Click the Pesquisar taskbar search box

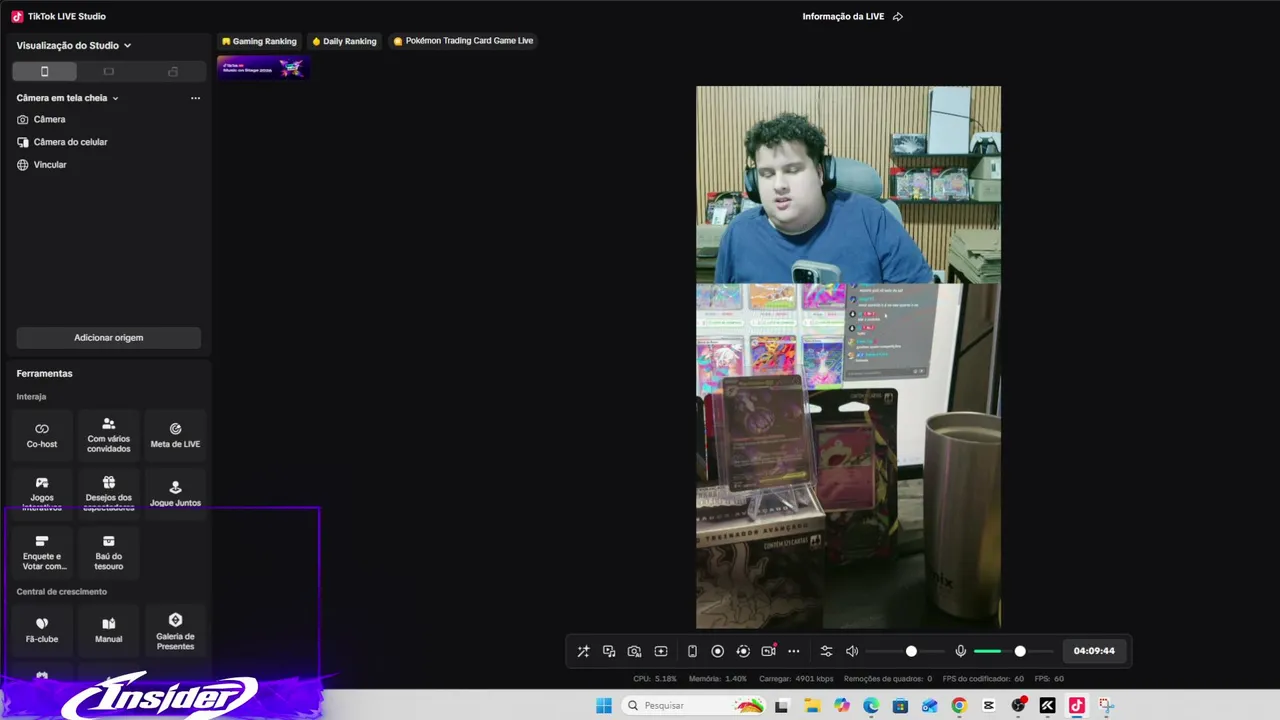coord(694,706)
